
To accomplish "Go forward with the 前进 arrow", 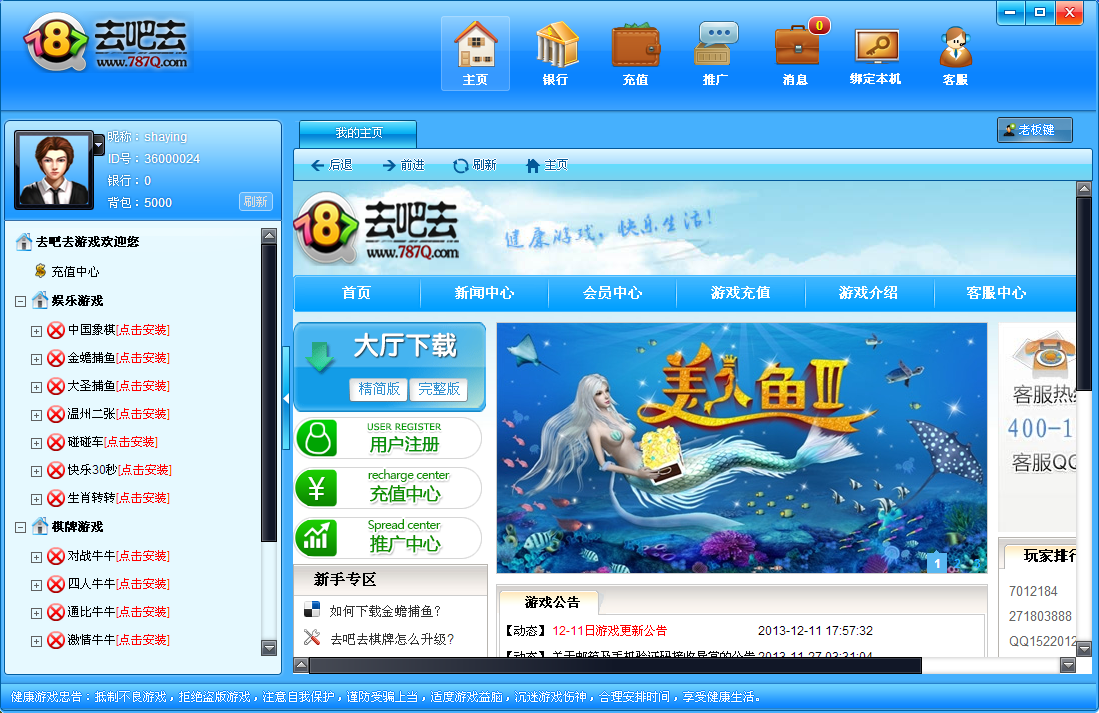I will [x=404, y=165].
